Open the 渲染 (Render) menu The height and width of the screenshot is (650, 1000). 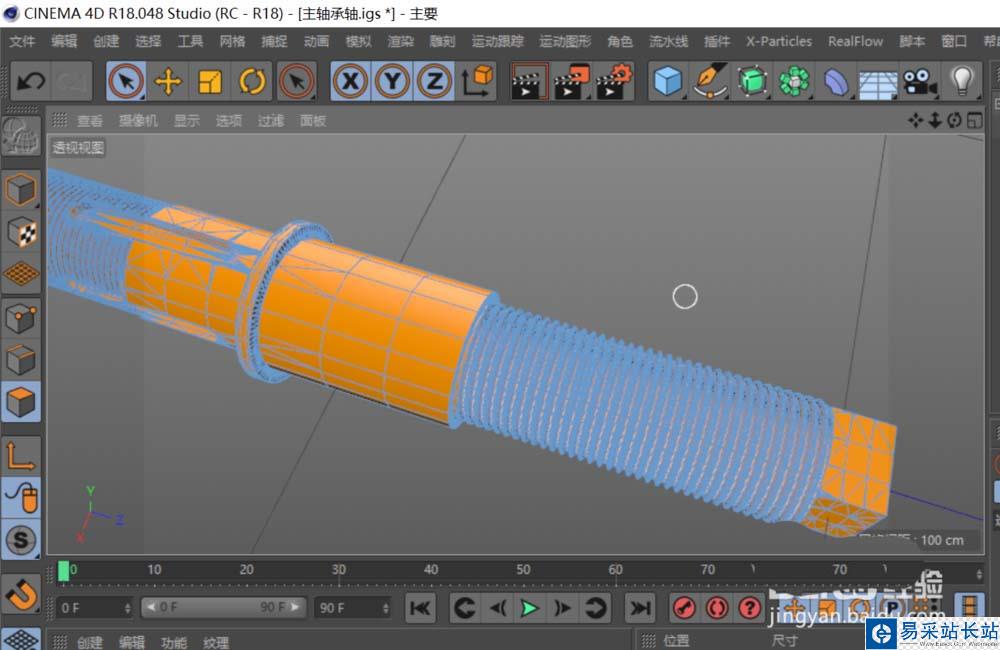pyautogui.click(x=401, y=41)
